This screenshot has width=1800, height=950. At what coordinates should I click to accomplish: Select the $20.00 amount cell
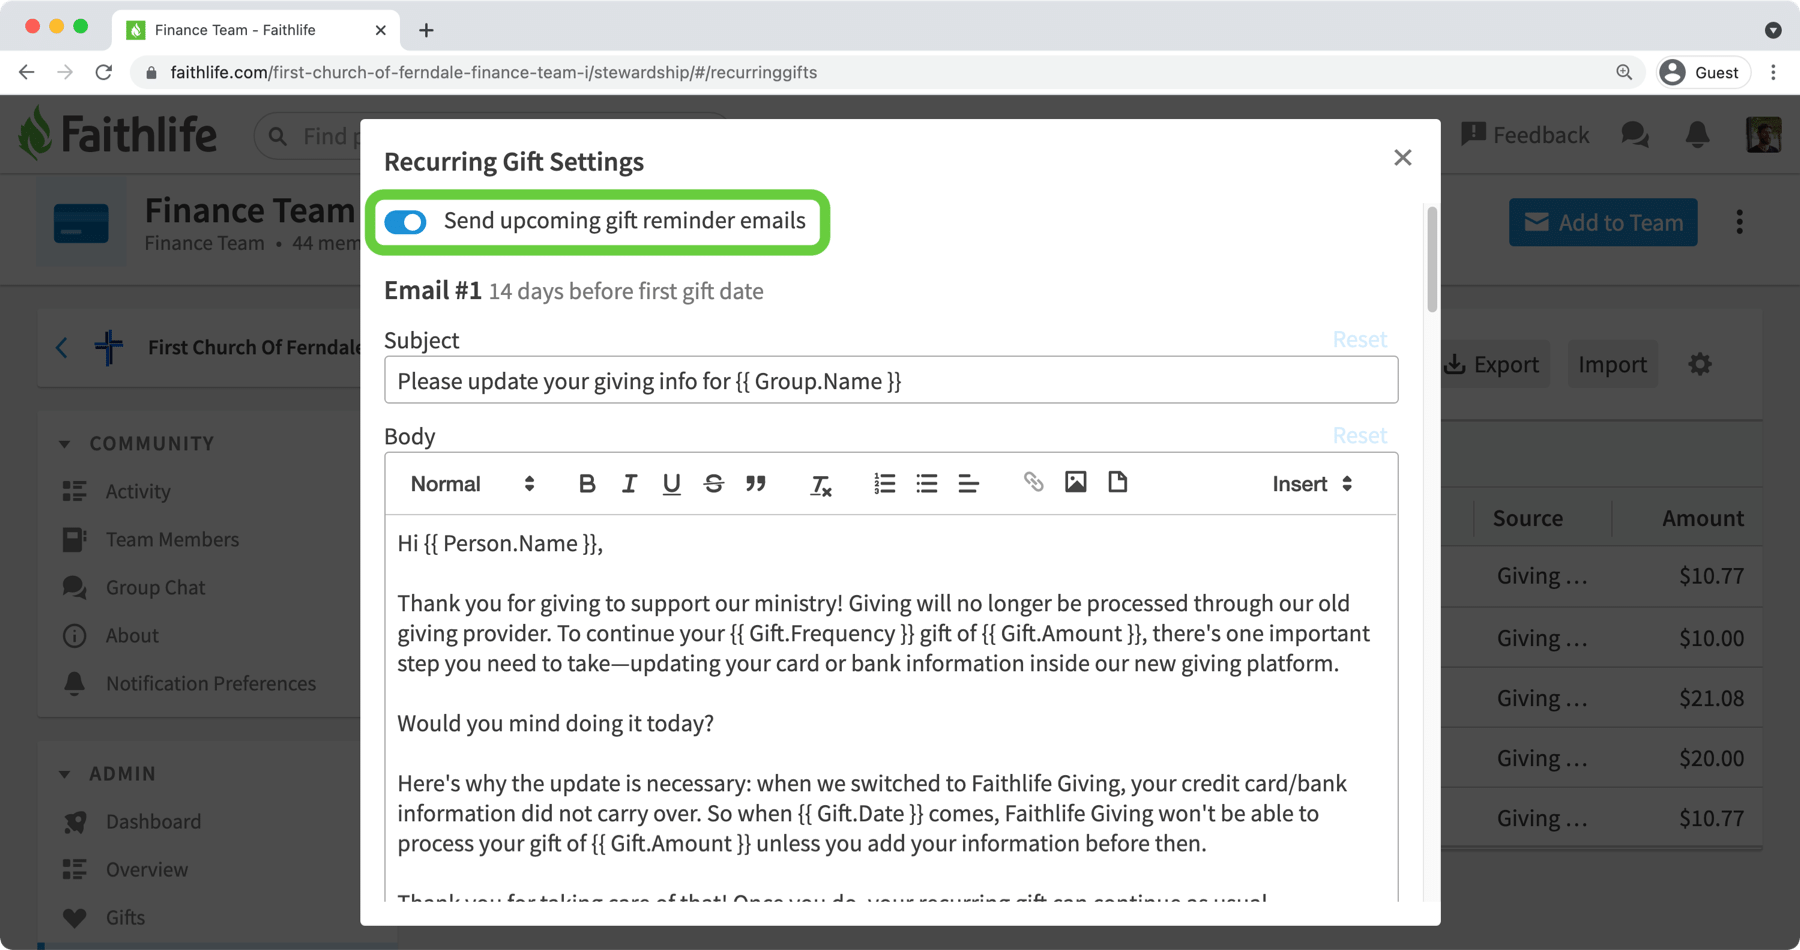click(1711, 758)
